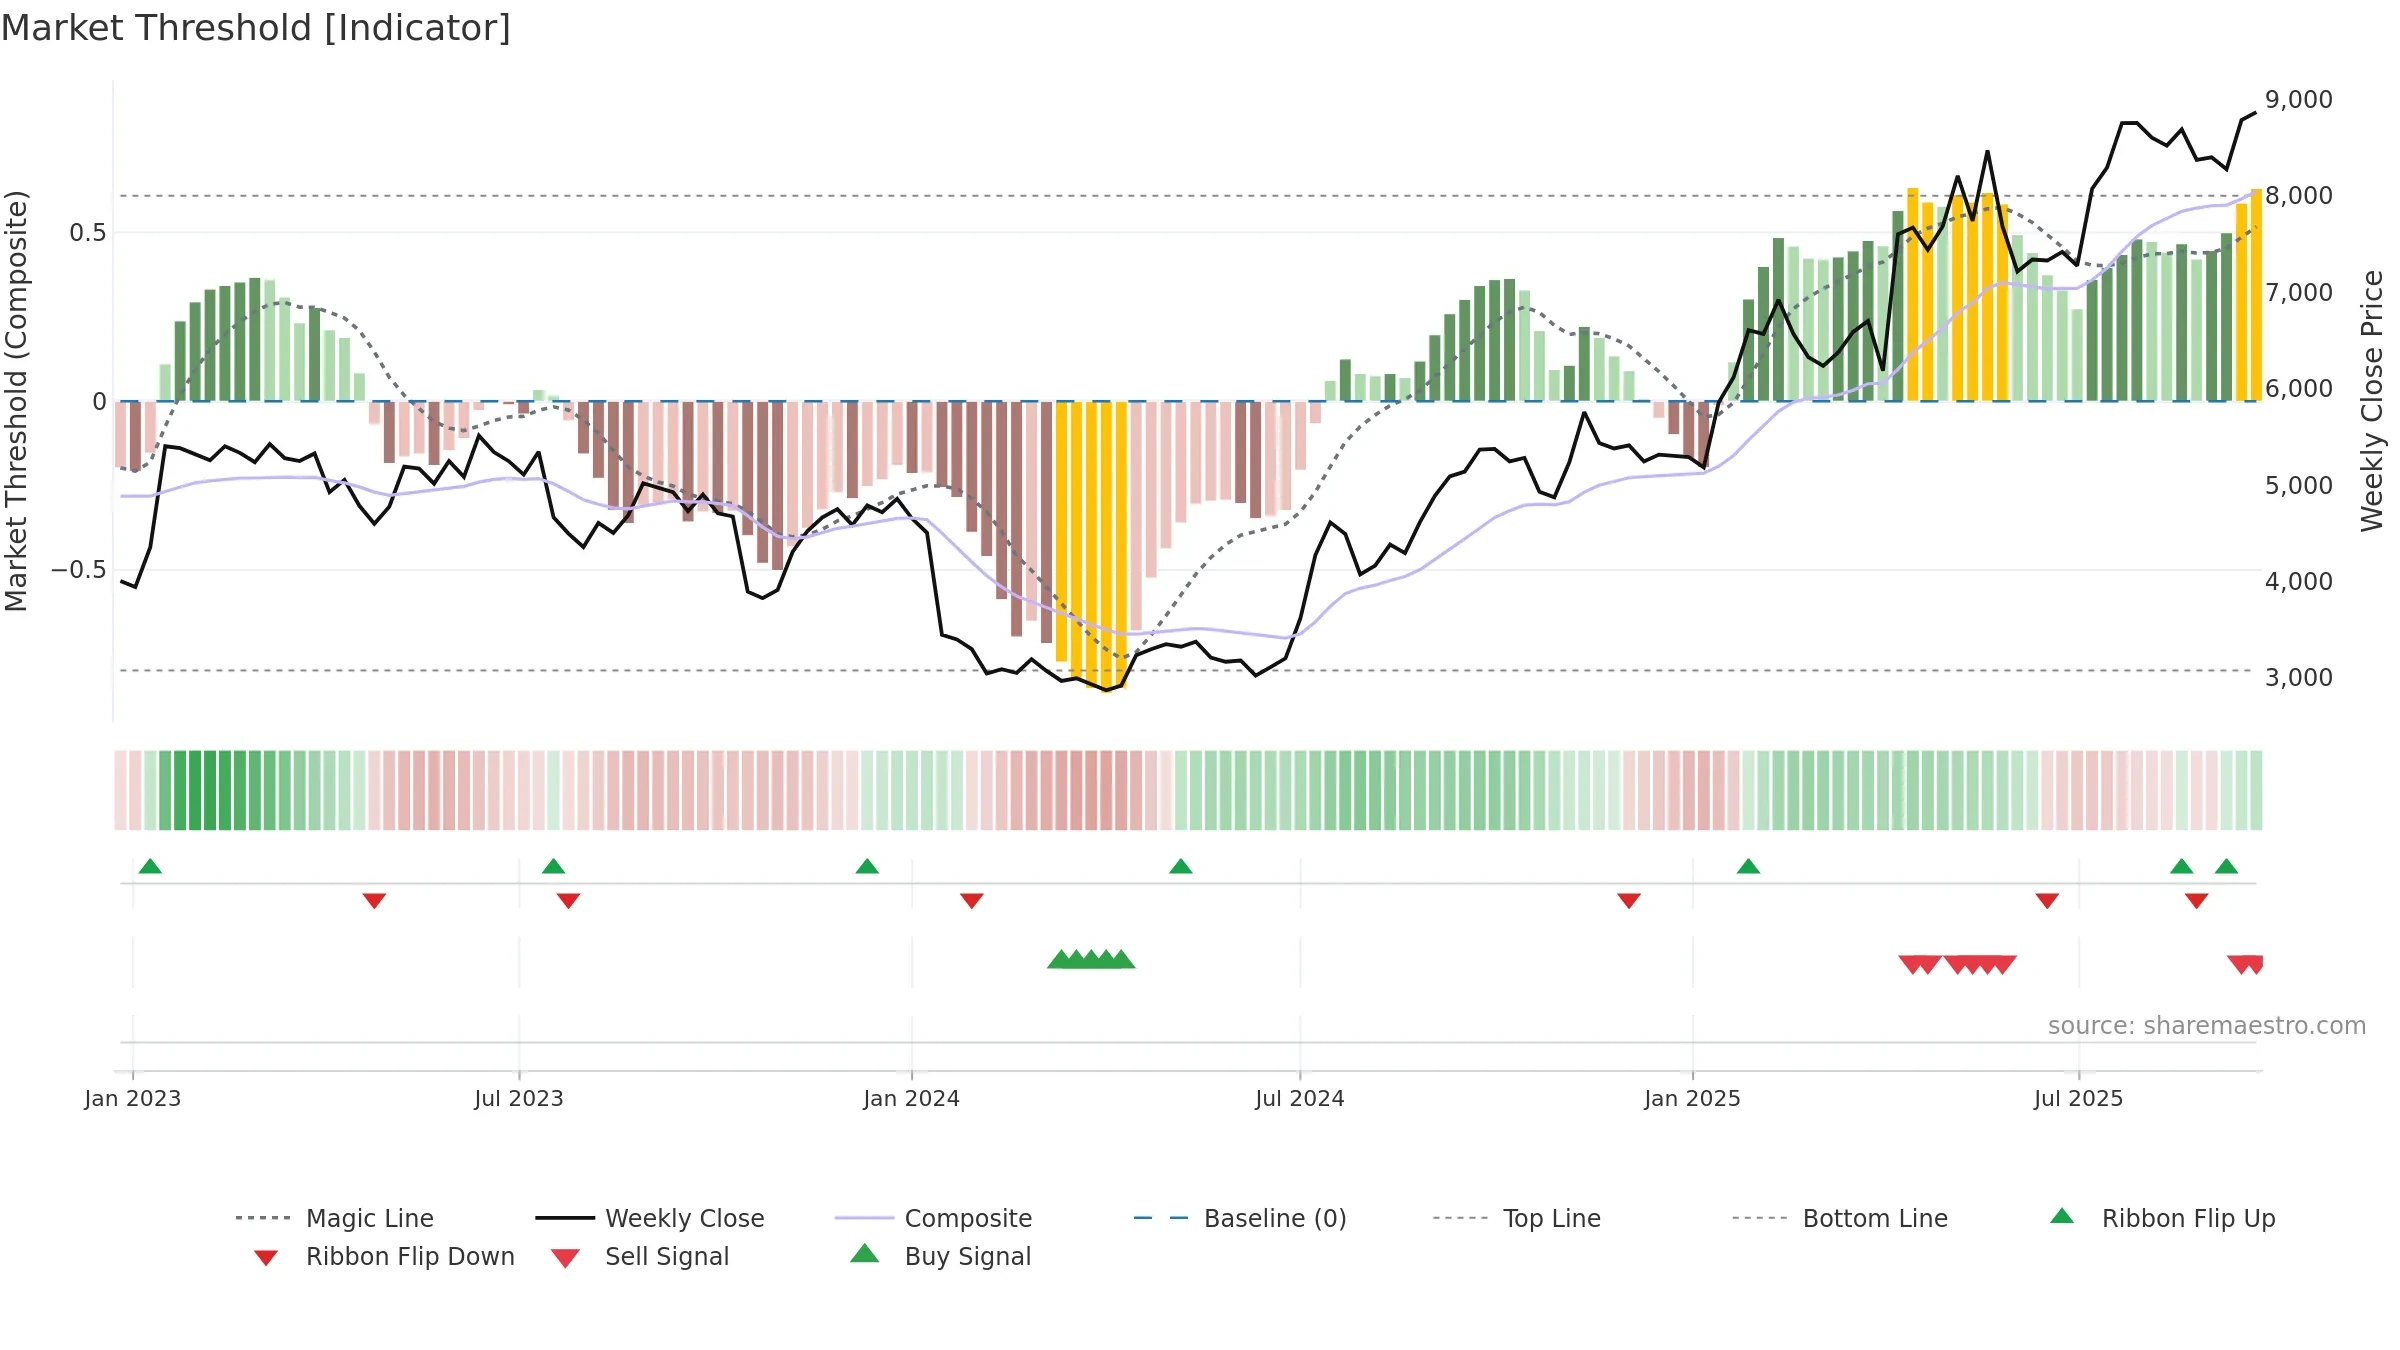Hide the Composite series via legend

[x=933, y=1218]
